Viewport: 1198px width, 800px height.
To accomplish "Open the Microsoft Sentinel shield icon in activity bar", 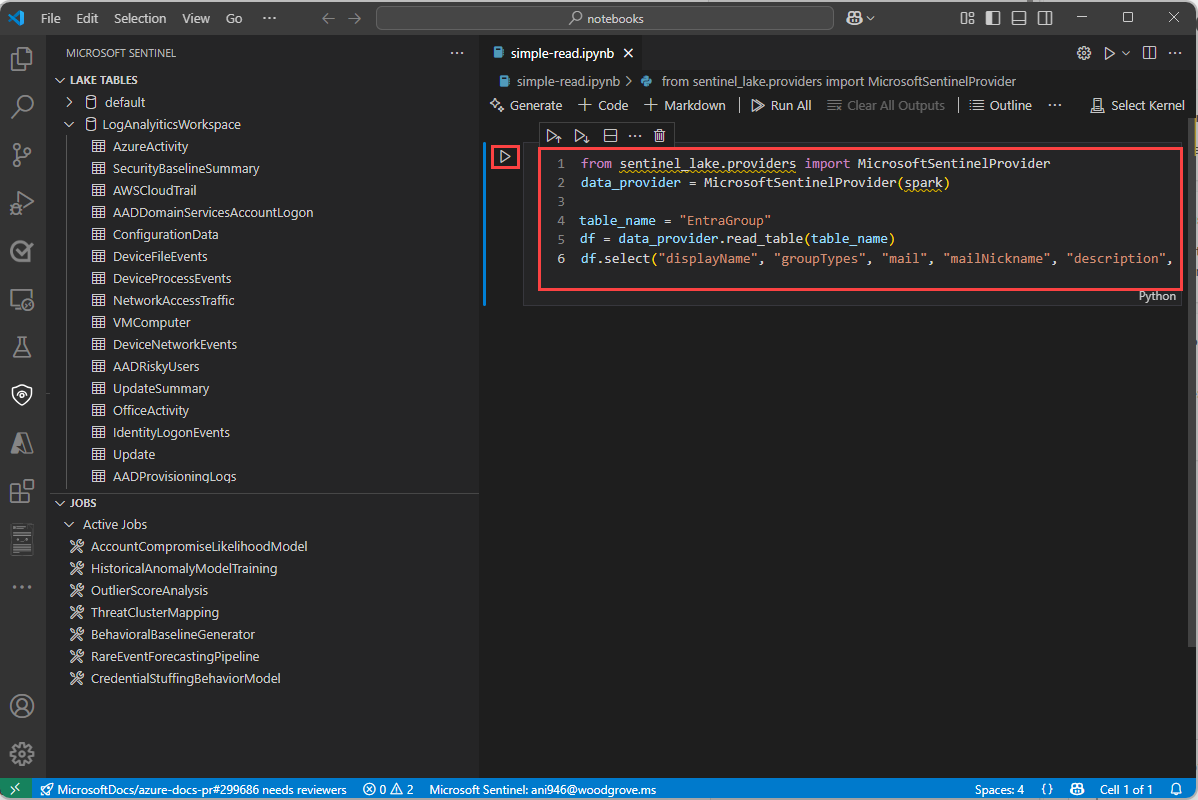I will pos(22,395).
